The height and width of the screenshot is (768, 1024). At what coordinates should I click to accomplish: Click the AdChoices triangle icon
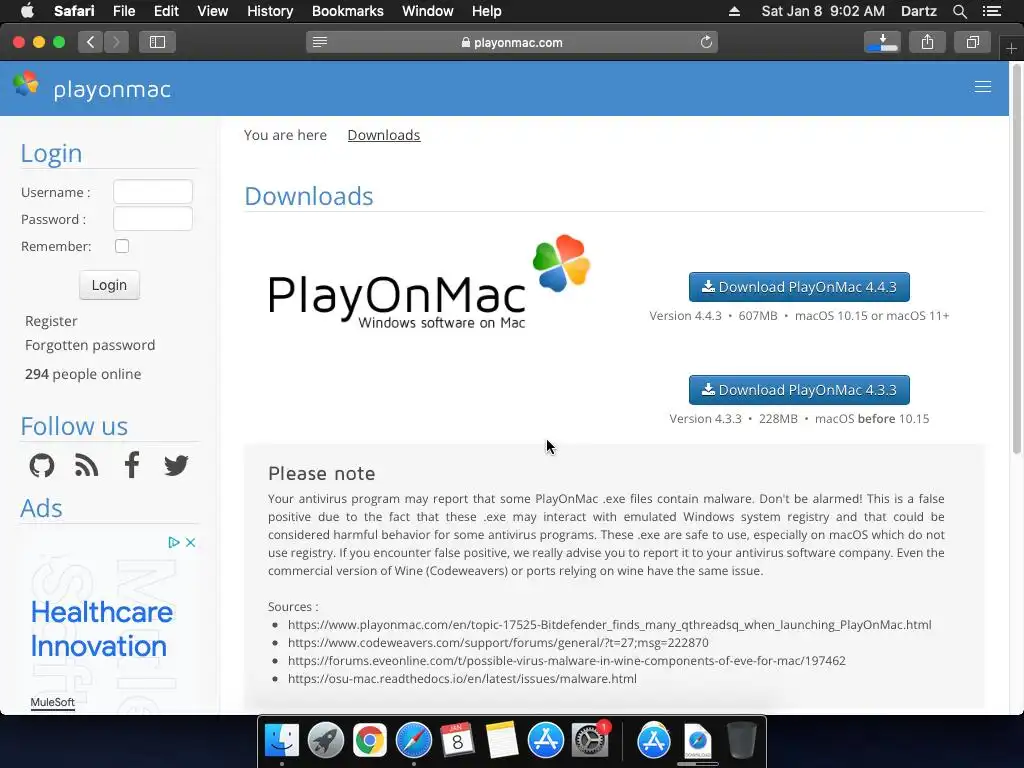point(174,542)
